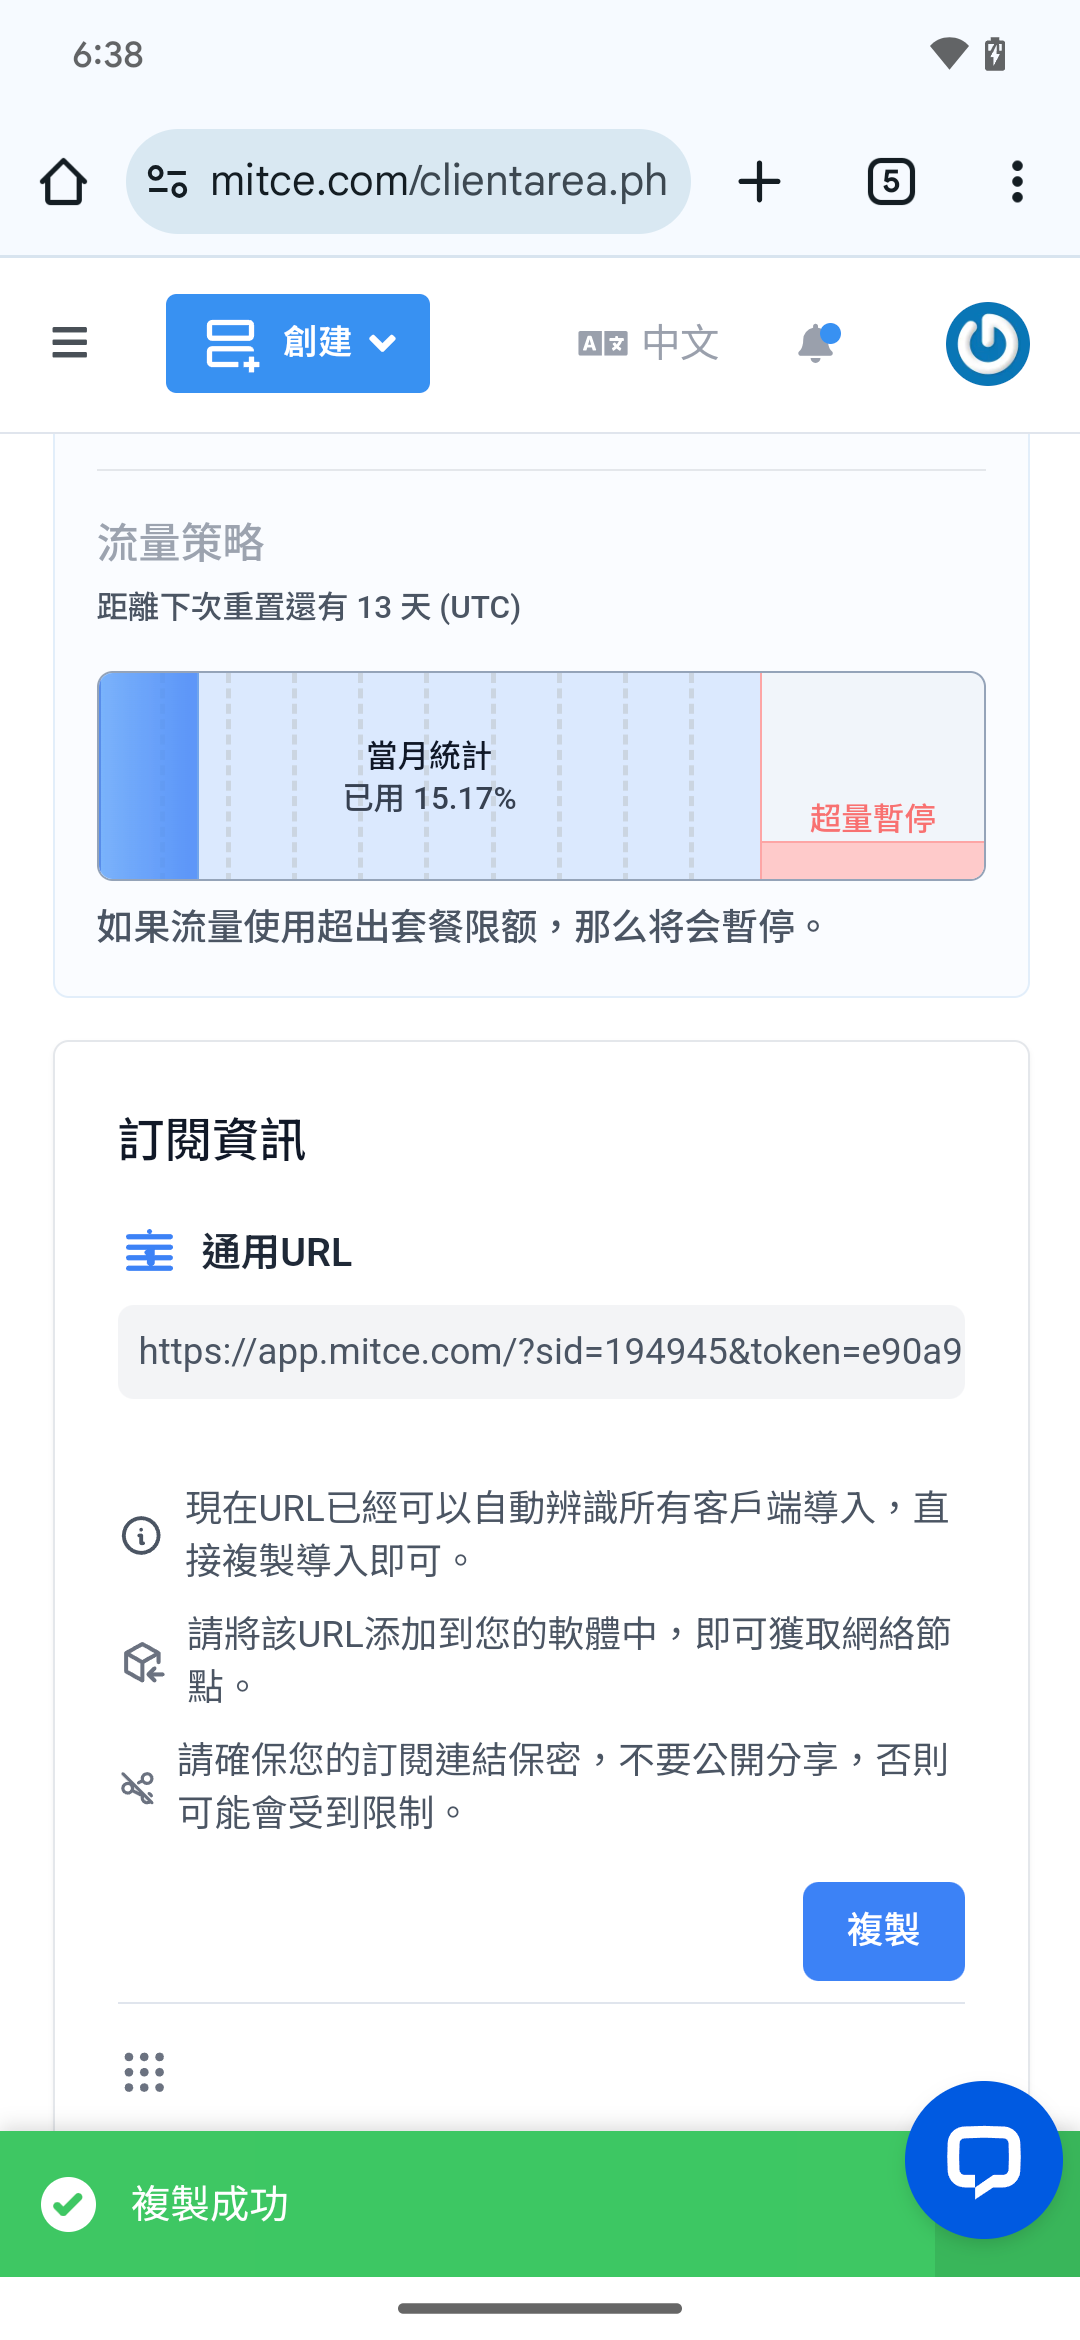1080x2340 pixels.
Task: Tap the Chrome home icon
Action: click(x=63, y=182)
